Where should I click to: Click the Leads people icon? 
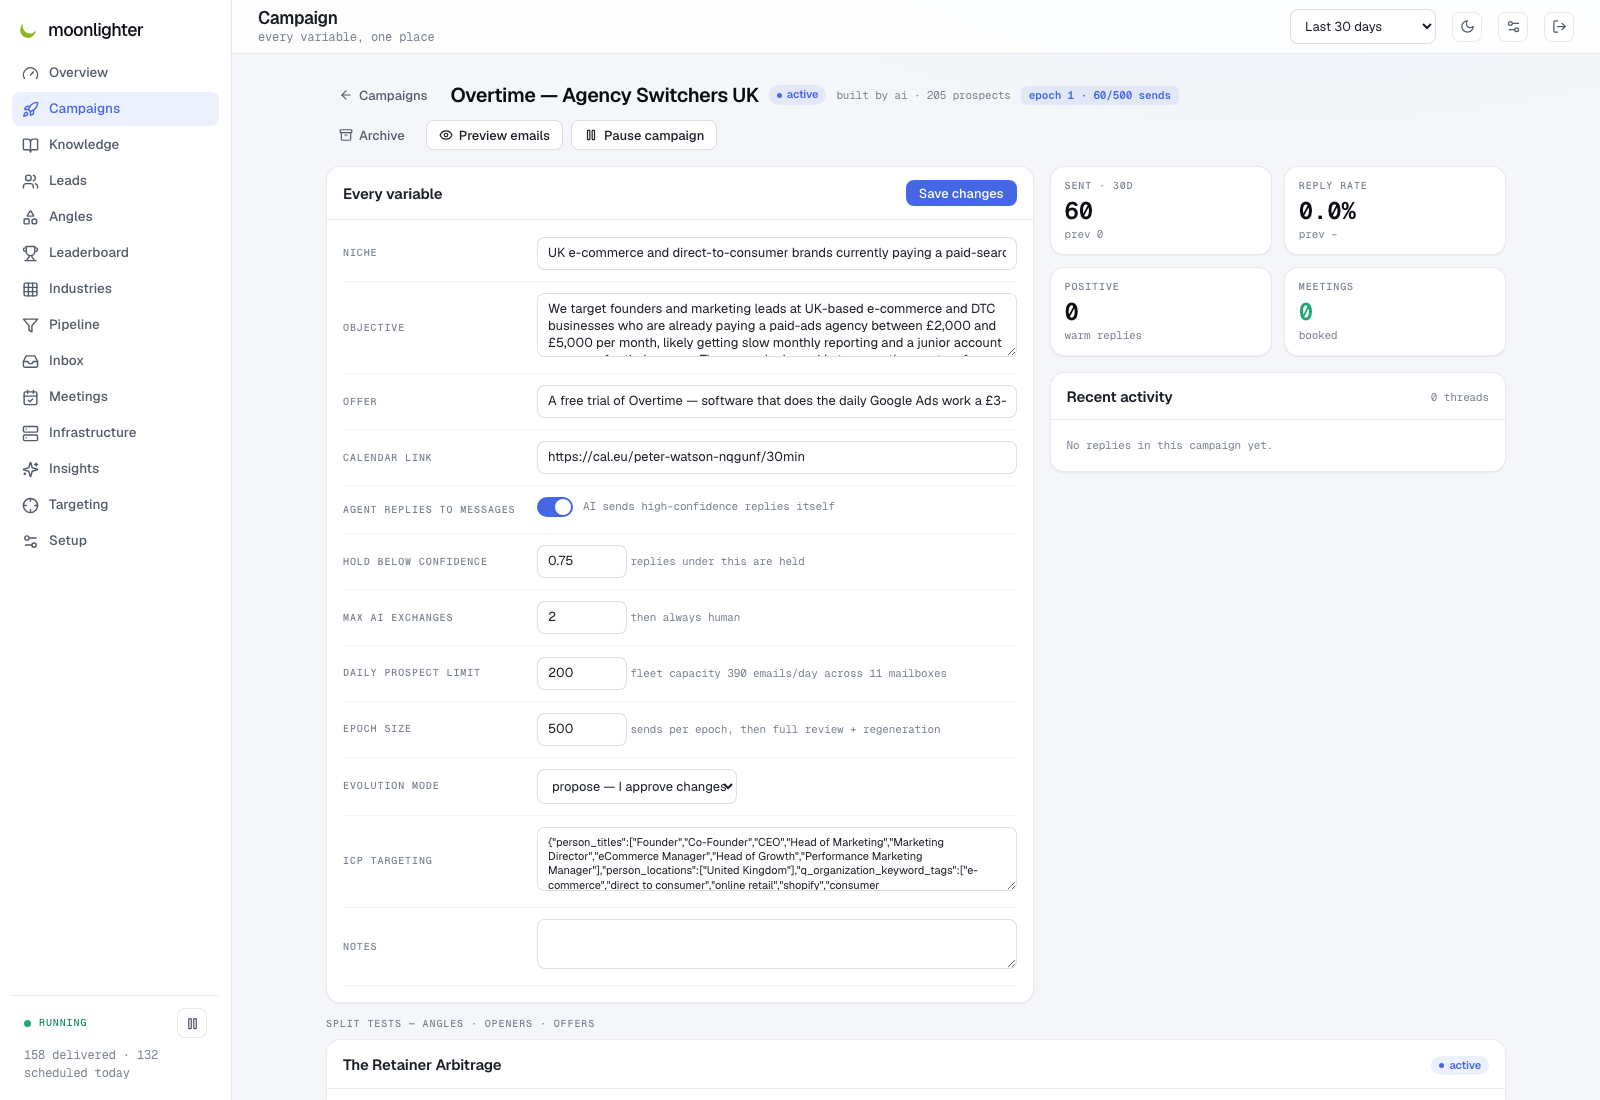[x=31, y=181]
